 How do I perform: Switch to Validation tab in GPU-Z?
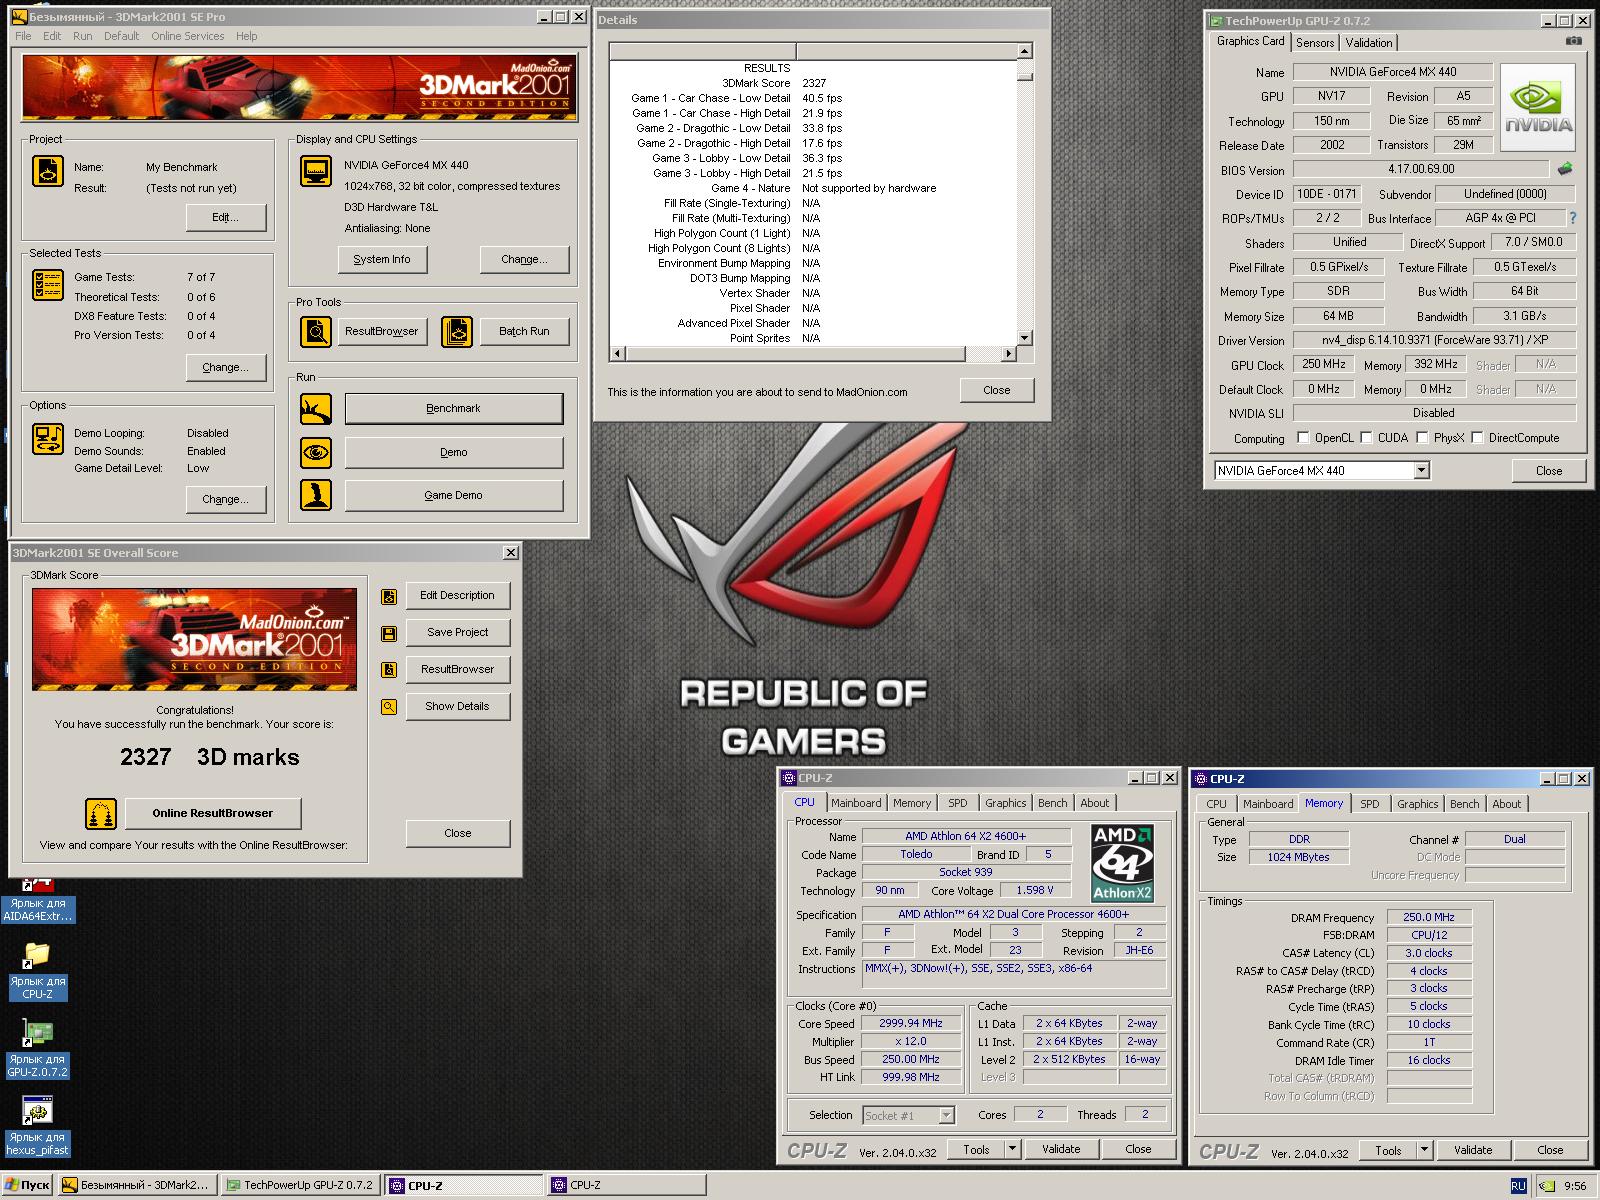(x=1368, y=42)
